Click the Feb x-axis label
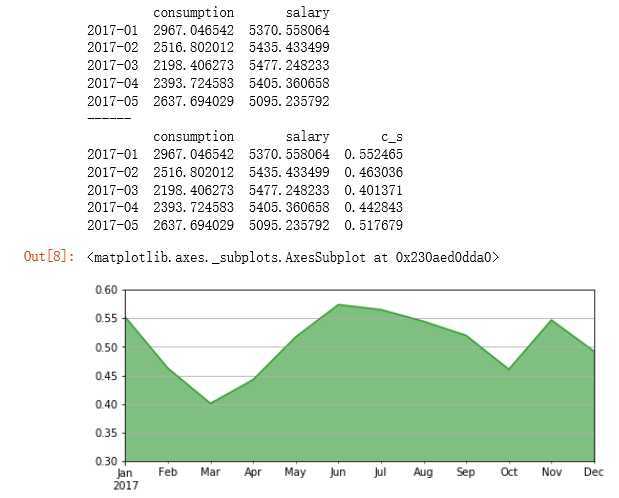This screenshot has height=498, width=619. (168, 472)
